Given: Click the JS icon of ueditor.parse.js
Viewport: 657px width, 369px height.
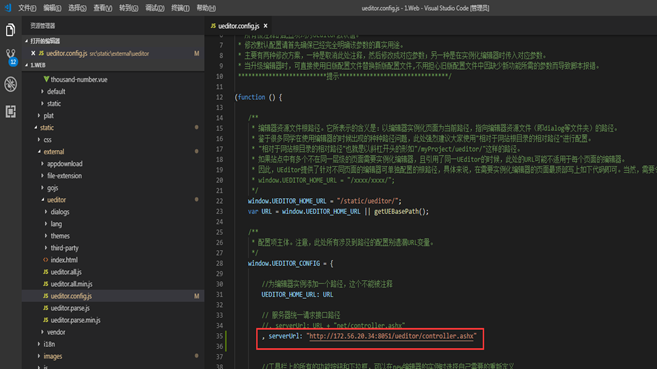Looking at the screenshot, I should [45, 308].
